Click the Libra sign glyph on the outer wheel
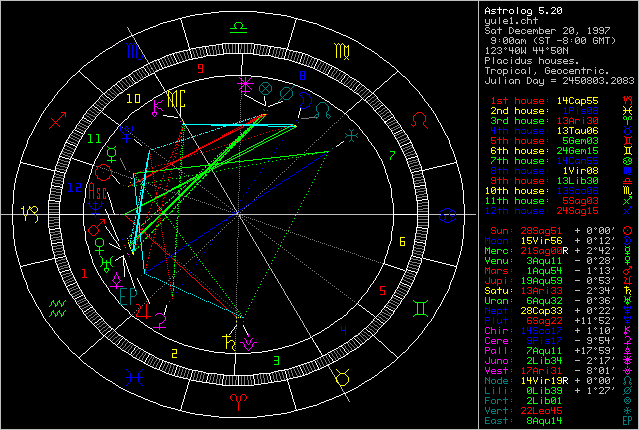The height and width of the screenshot is (430, 639). coord(238,28)
